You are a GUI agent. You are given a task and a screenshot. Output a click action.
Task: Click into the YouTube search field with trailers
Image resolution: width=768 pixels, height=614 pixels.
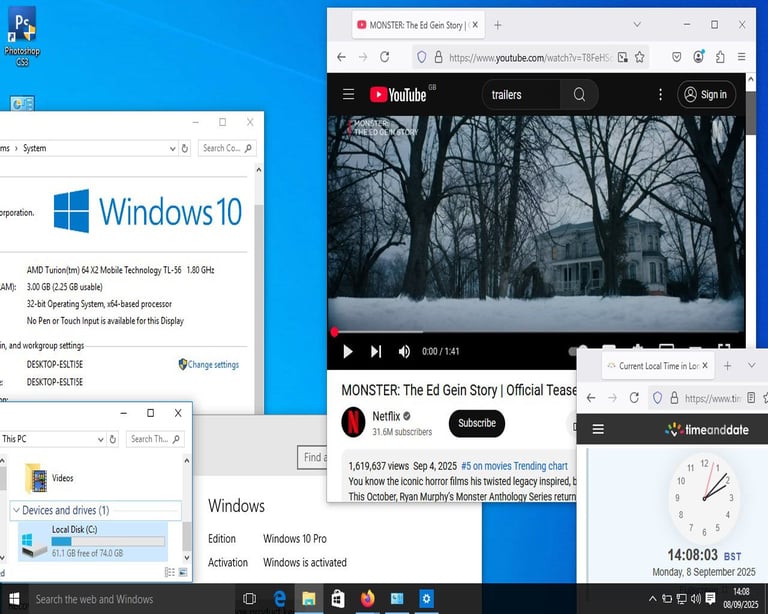[x=521, y=94]
